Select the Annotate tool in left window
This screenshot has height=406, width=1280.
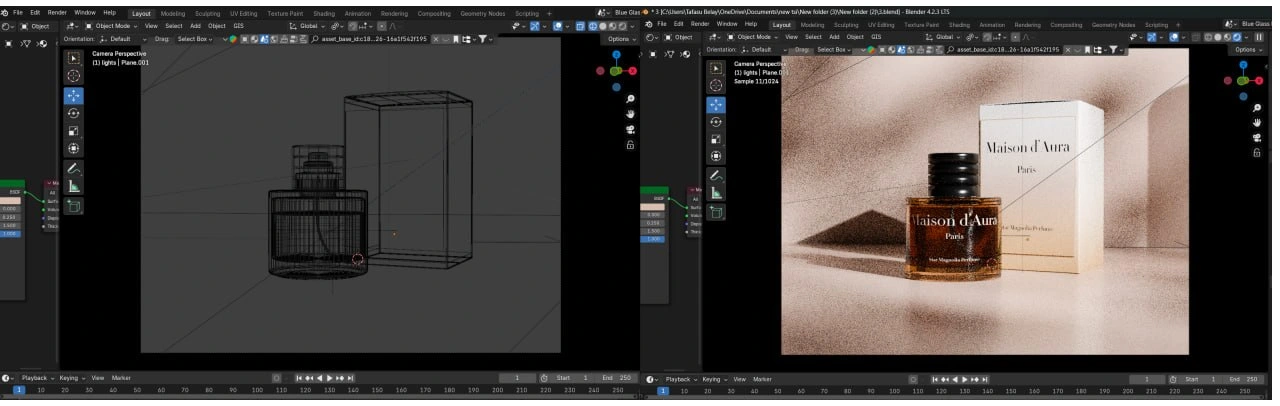[x=74, y=169]
